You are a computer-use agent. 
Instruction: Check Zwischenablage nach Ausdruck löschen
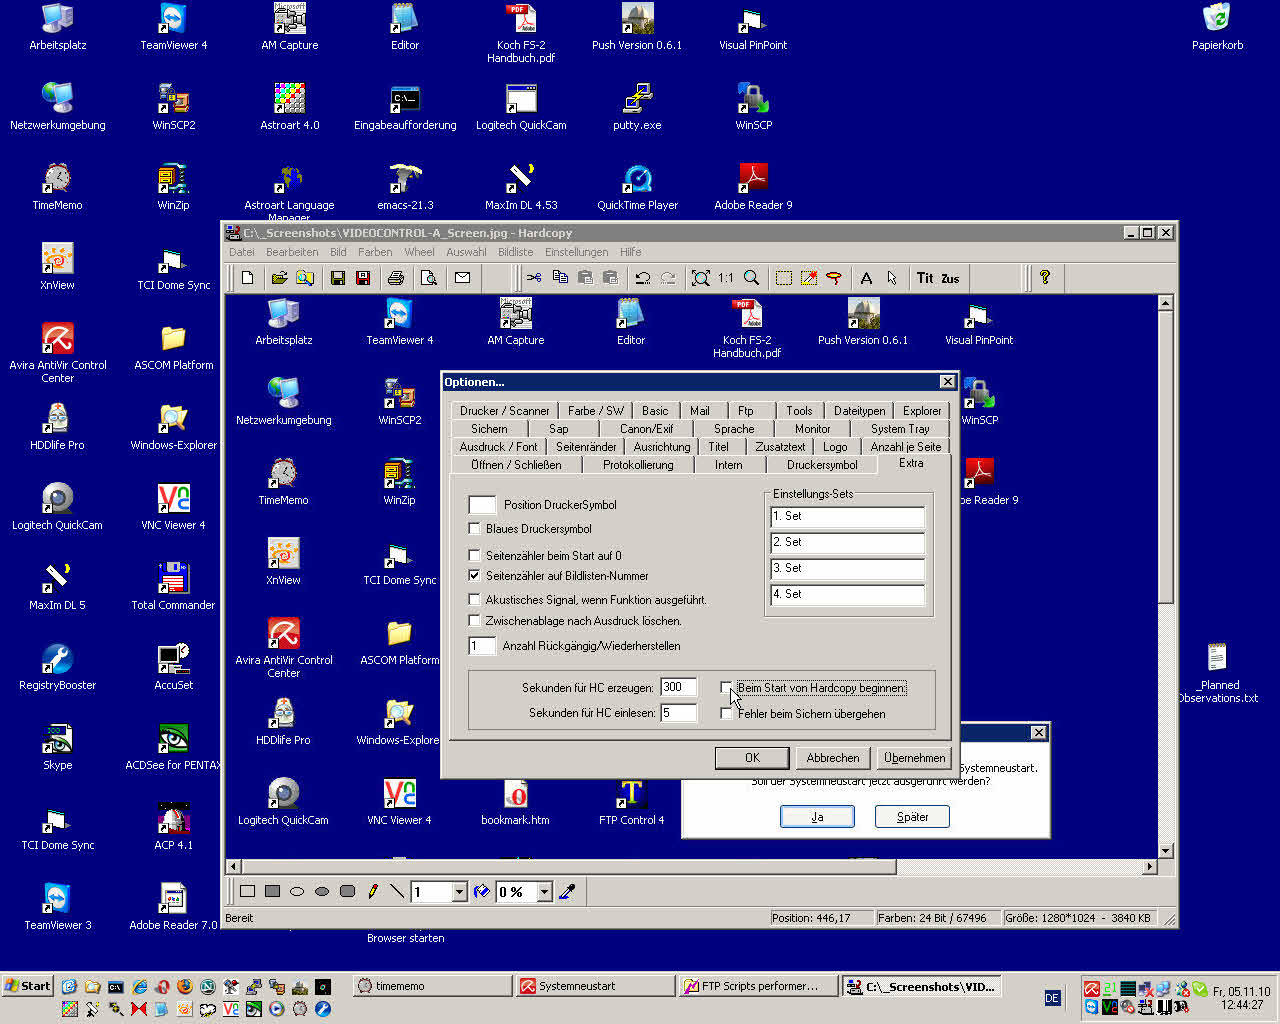(474, 620)
